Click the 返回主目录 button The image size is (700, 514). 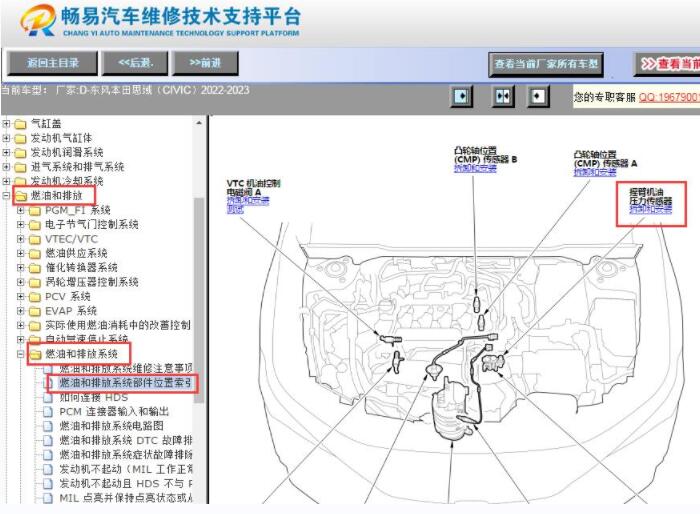[52, 63]
